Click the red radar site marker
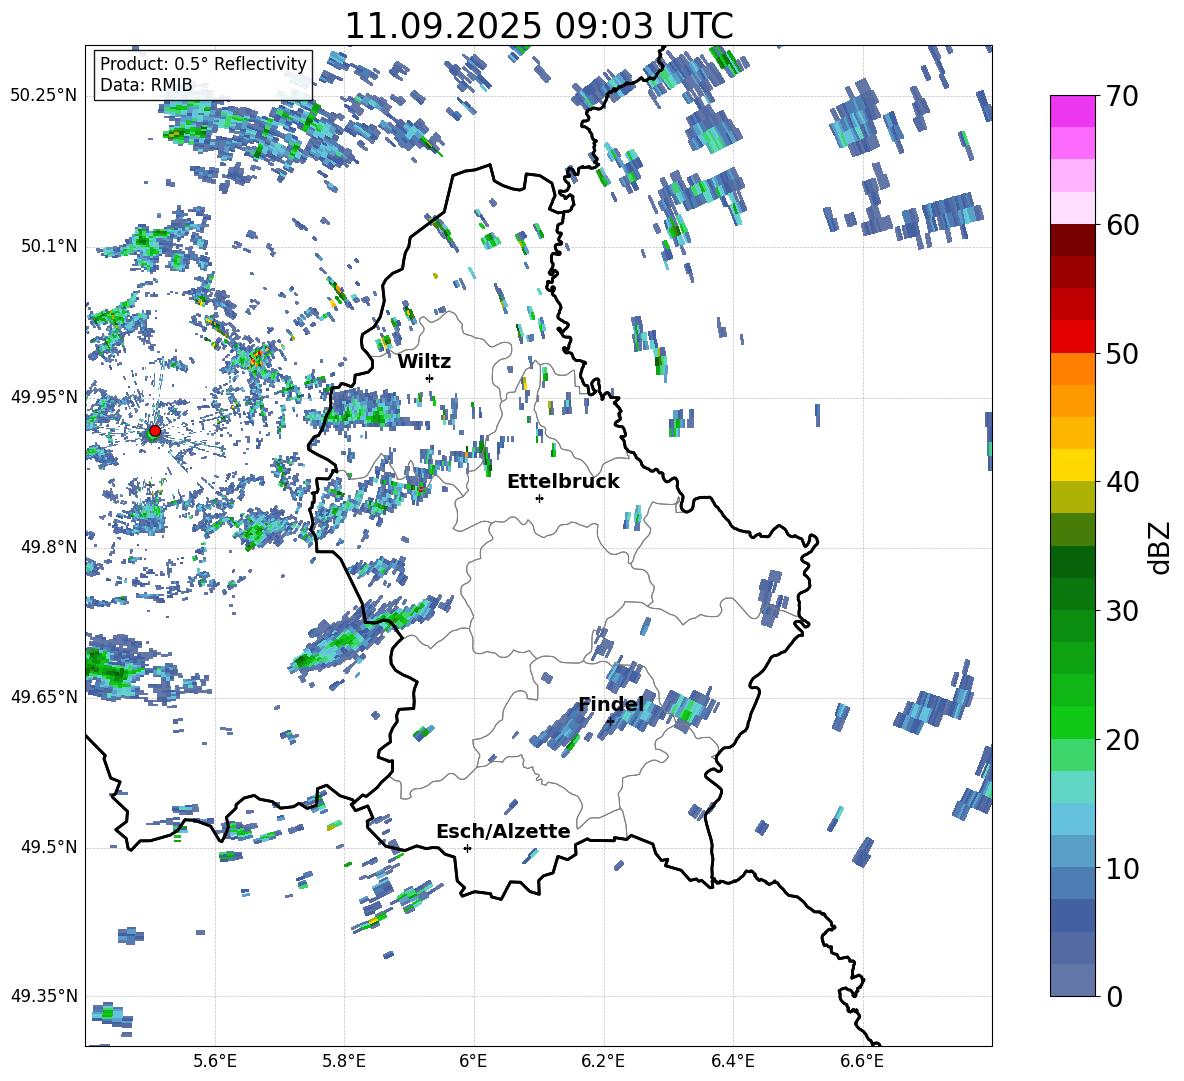 [155, 431]
